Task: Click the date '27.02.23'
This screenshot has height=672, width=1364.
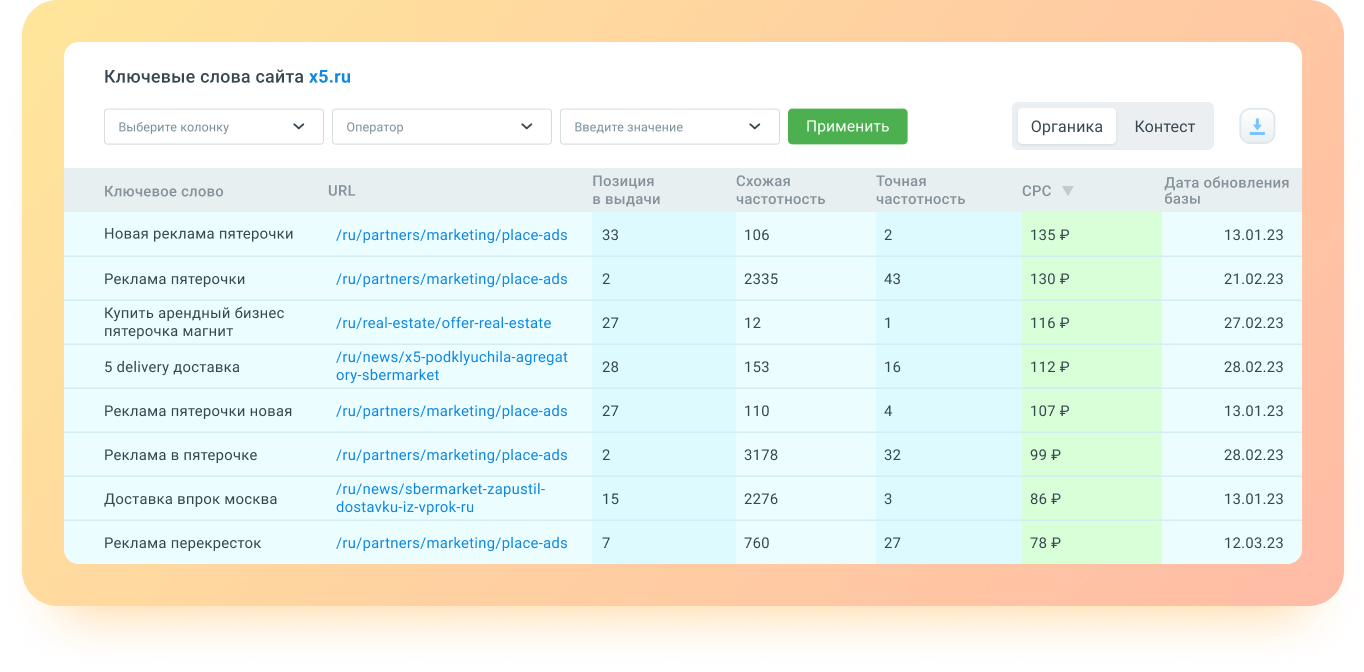Action: pos(1254,323)
